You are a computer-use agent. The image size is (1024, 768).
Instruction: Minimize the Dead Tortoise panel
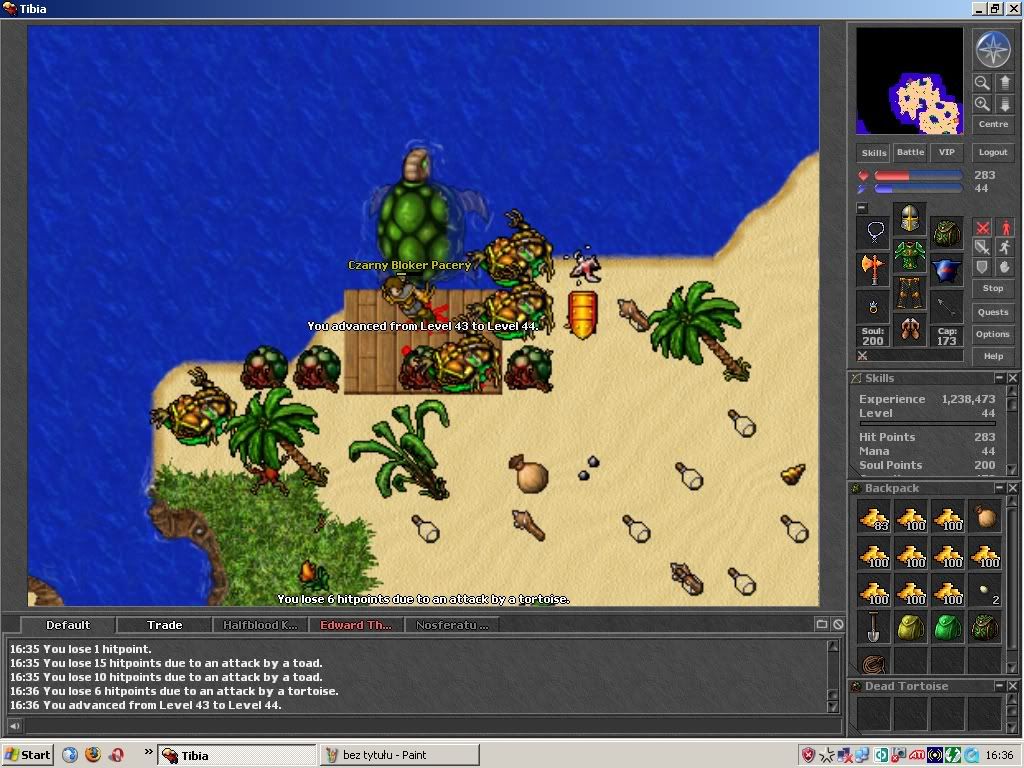[x=999, y=686]
